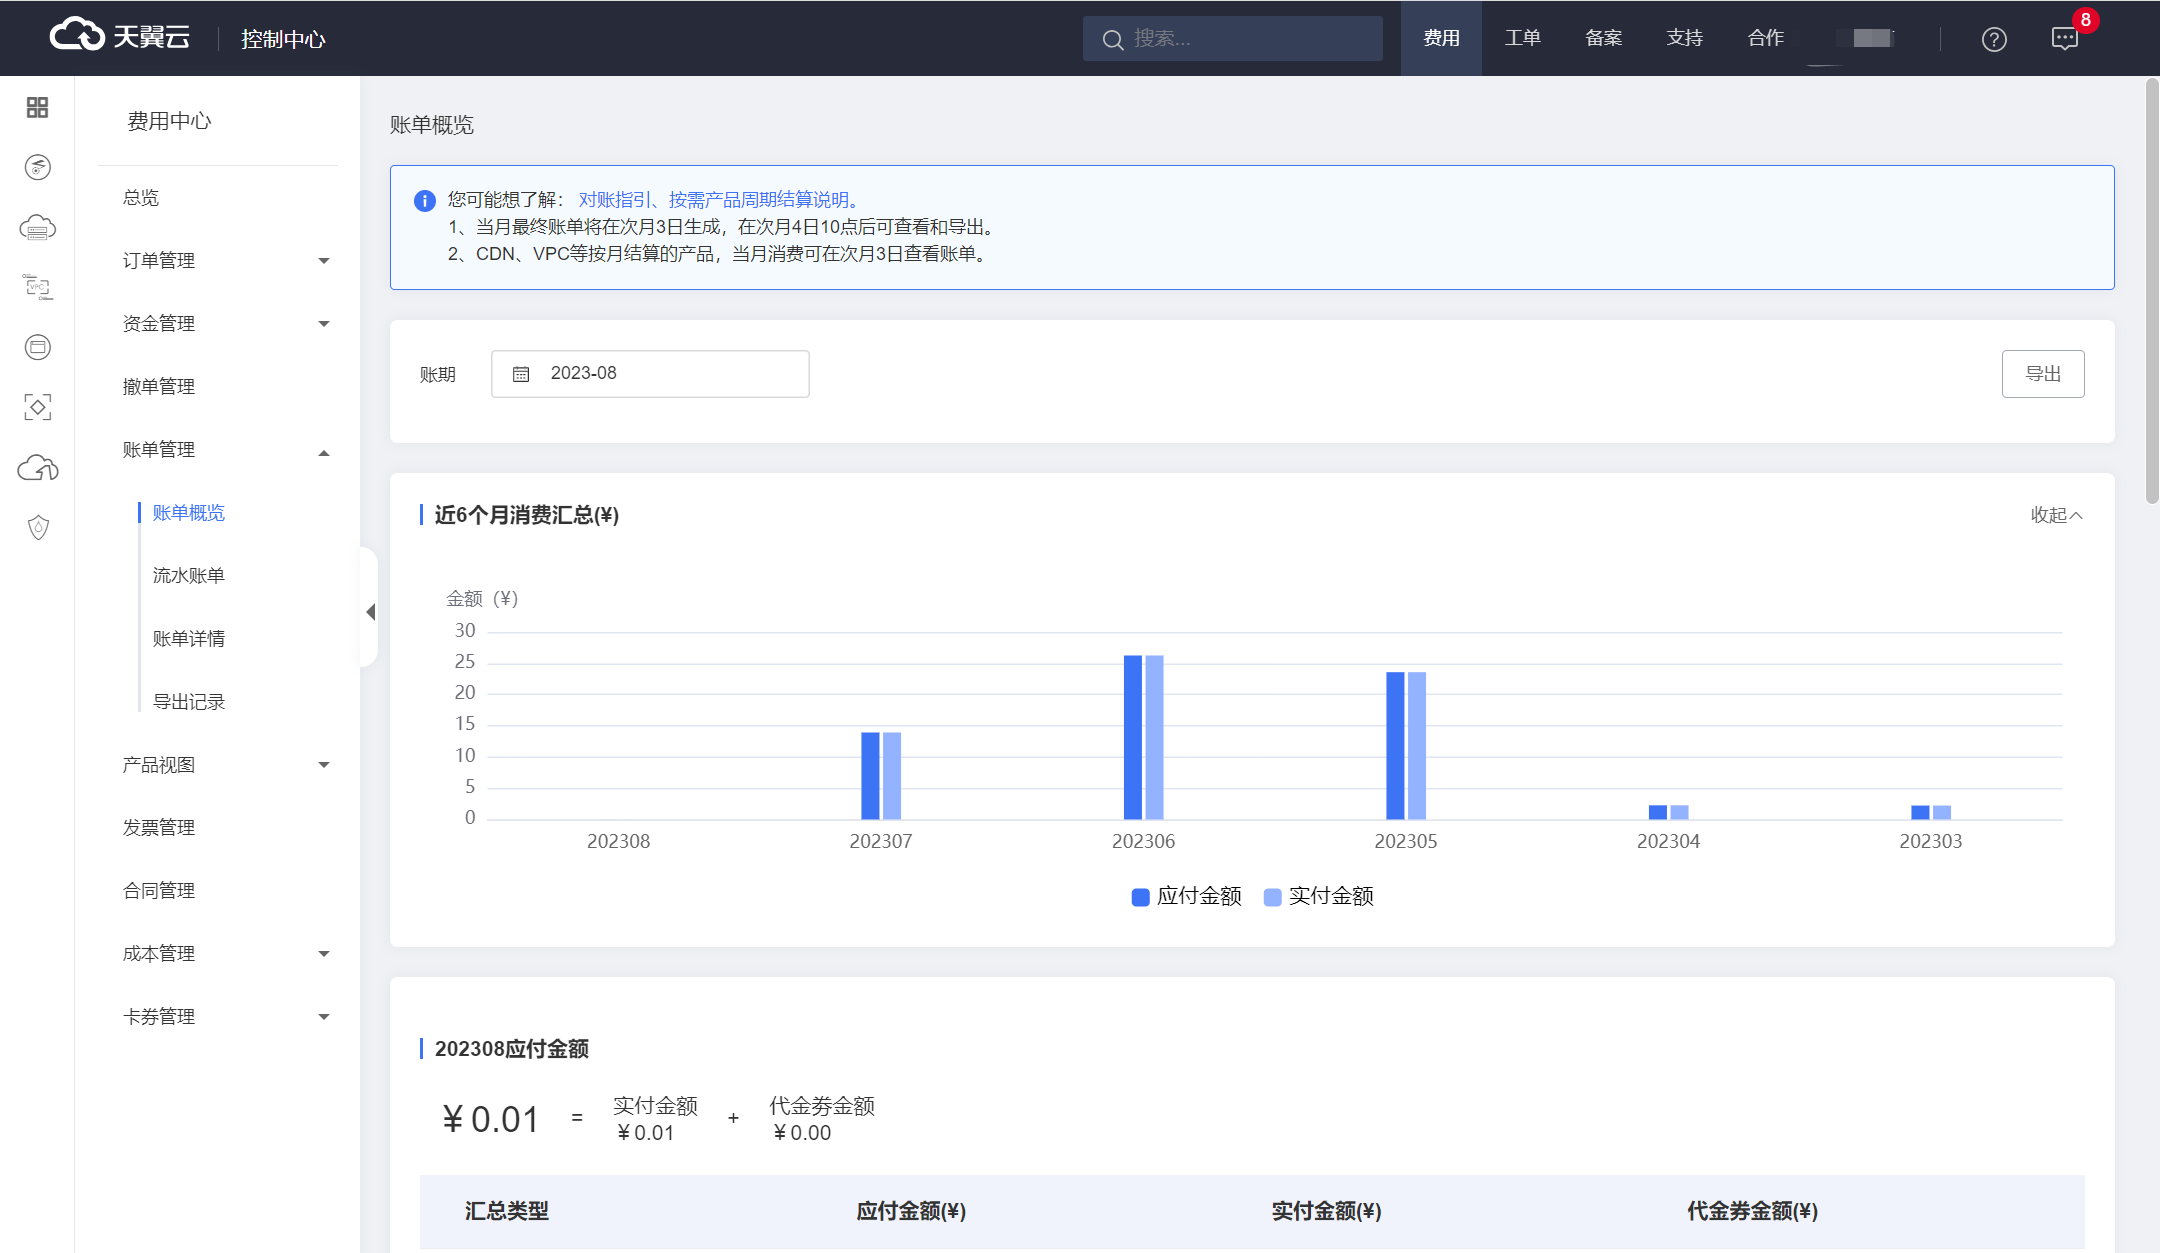
Task: Open the 工单 top navigation item
Action: pos(1522,38)
